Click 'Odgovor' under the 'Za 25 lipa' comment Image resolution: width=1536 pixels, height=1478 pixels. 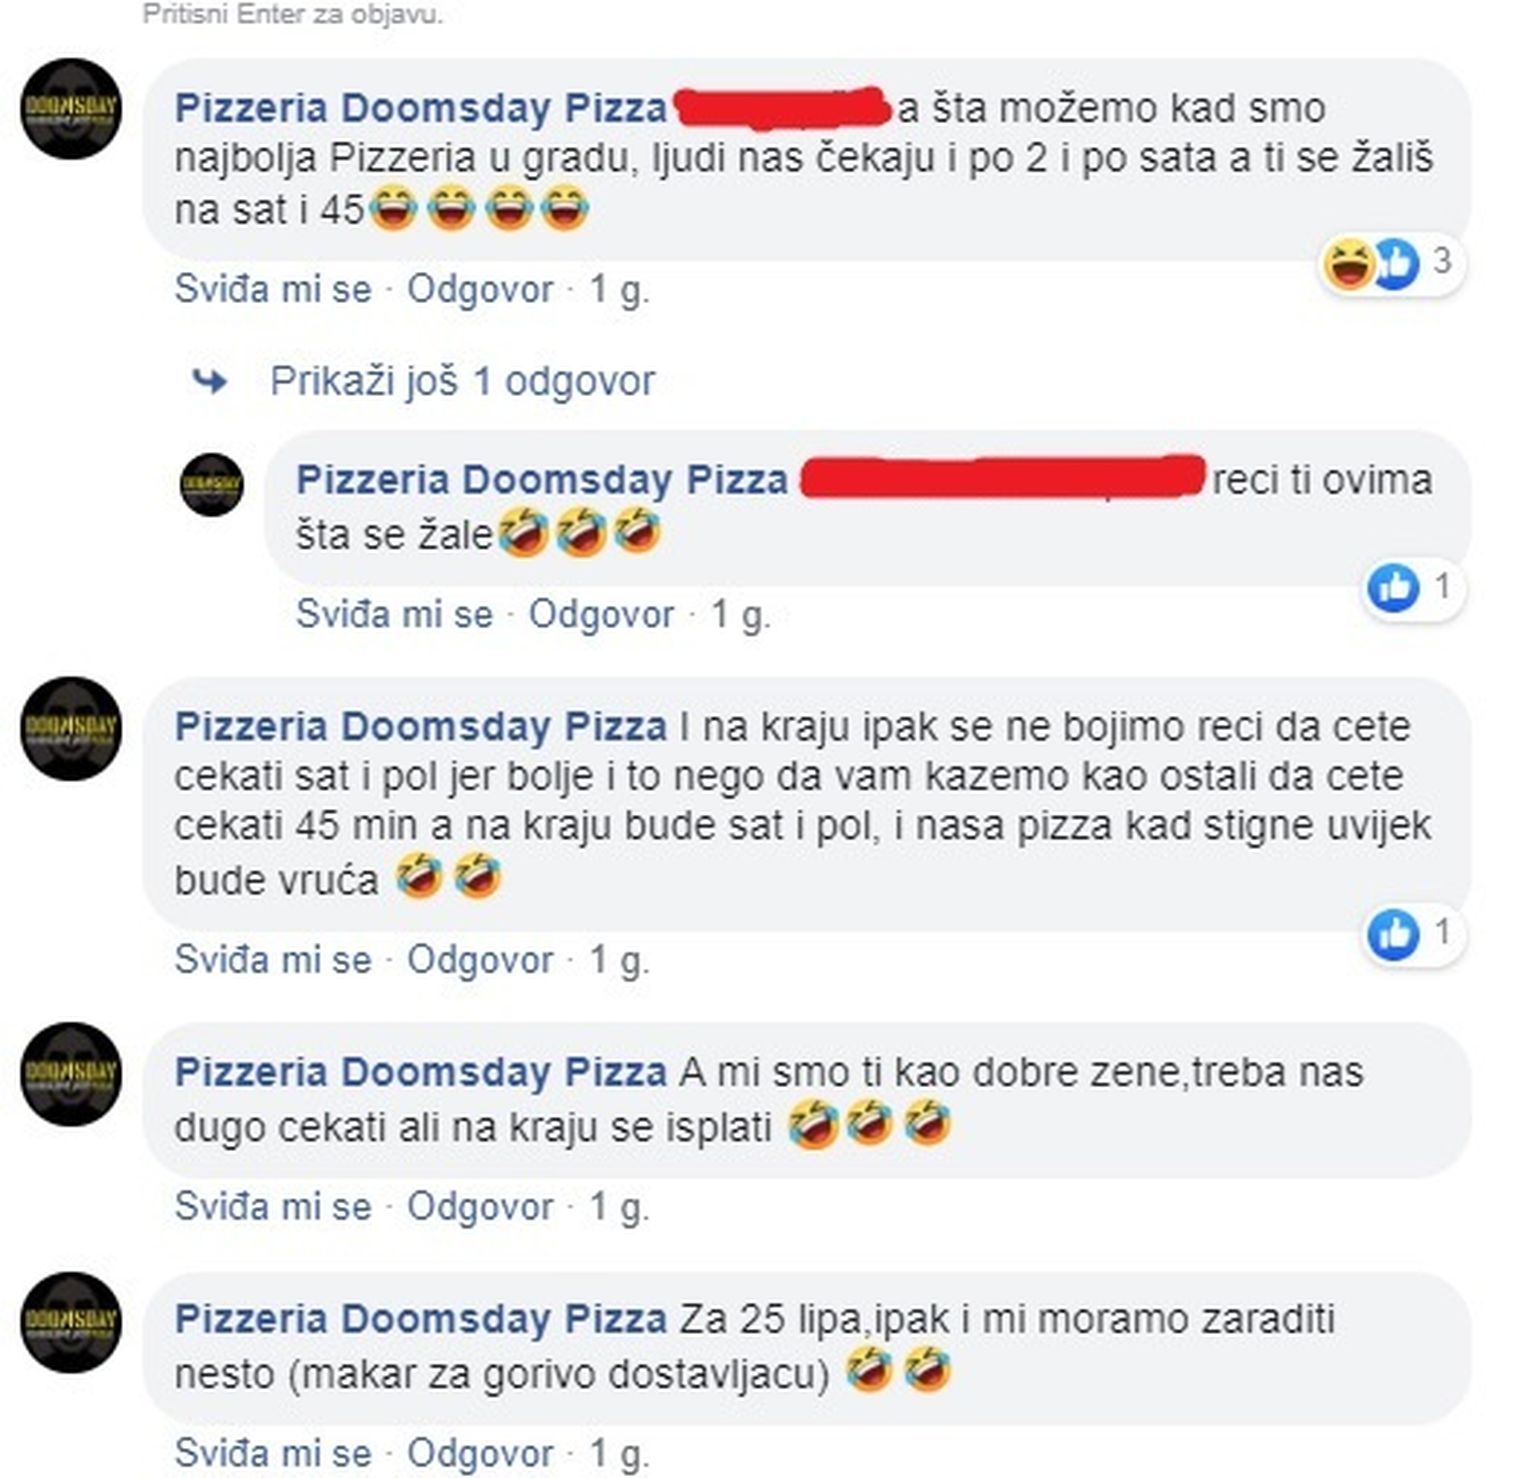pos(480,1453)
